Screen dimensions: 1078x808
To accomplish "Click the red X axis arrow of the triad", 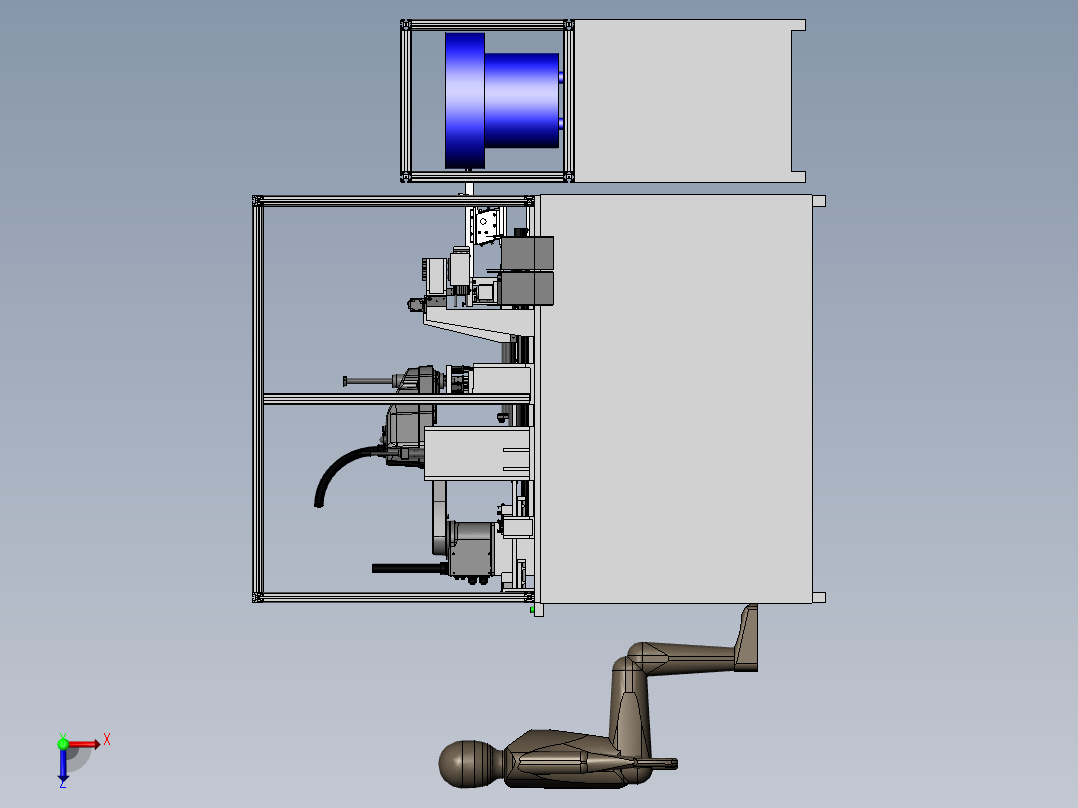I will (x=84, y=744).
